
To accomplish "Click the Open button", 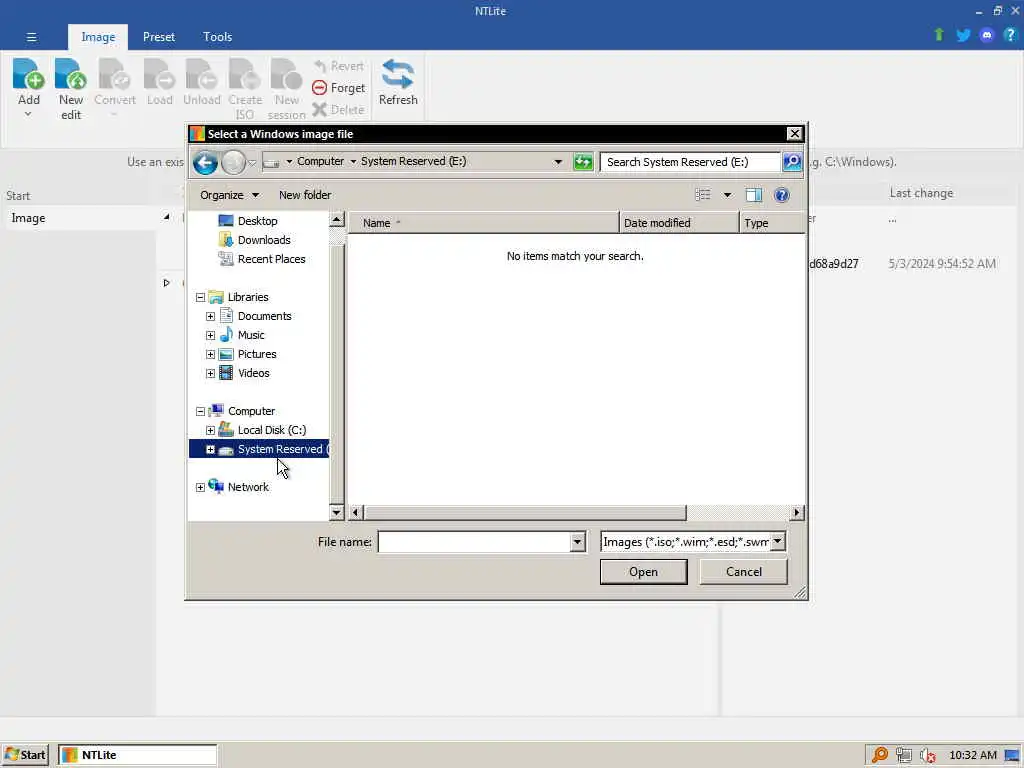I will (x=643, y=571).
